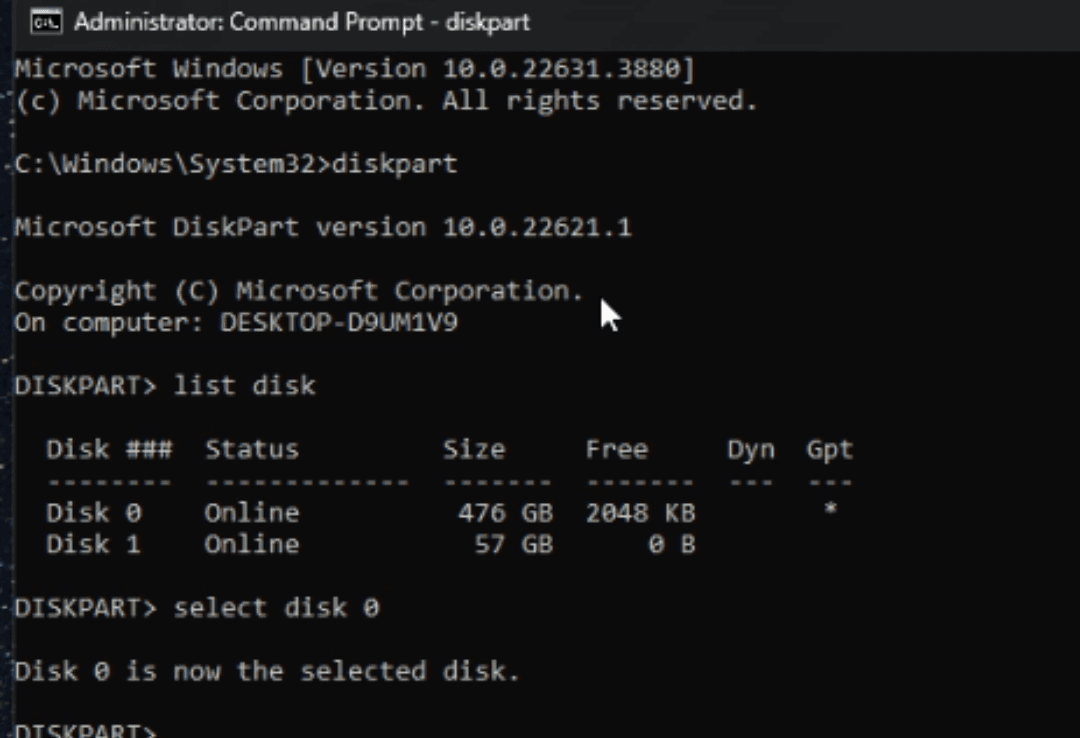1080x738 pixels.
Task: Click the 'Microsoft DiskPart version 10.0.22621.1' line
Action: (x=323, y=227)
